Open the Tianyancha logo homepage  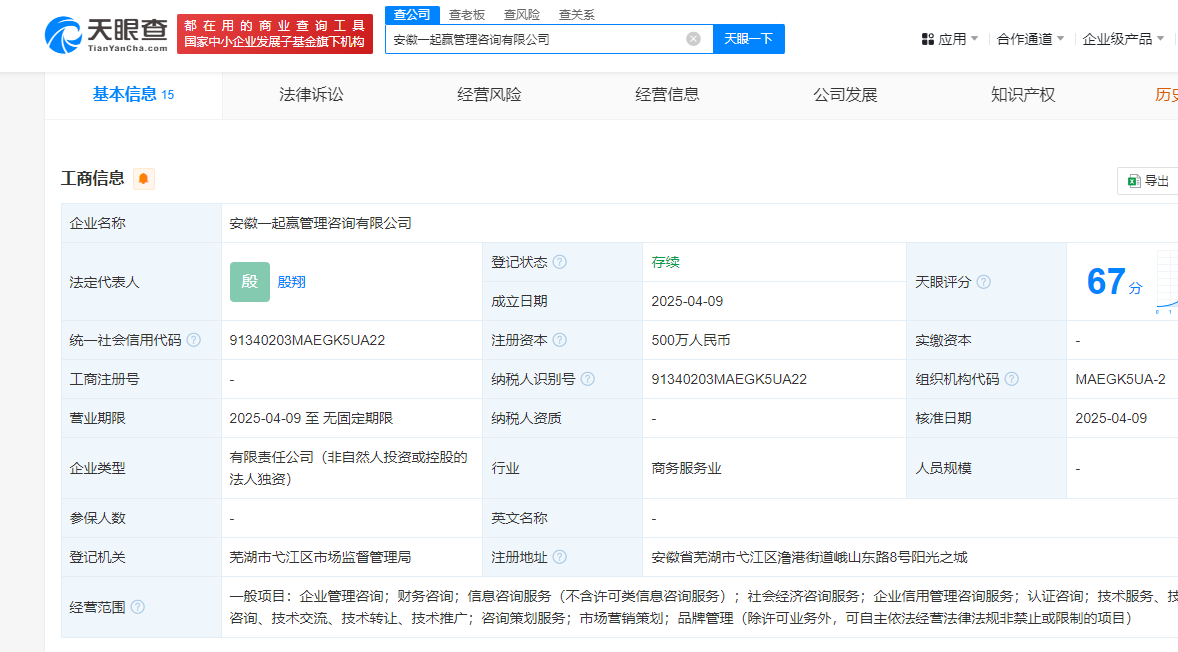(x=106, y=35)
